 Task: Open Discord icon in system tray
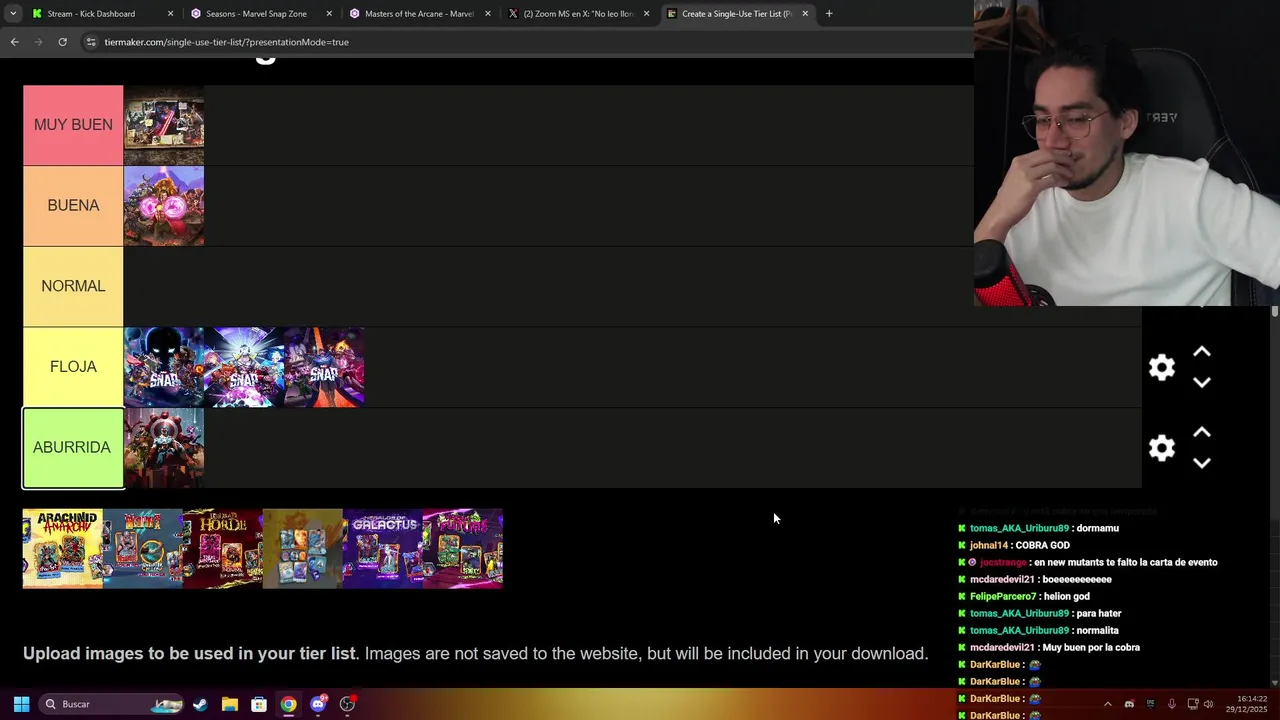[x=1129, y=704]
